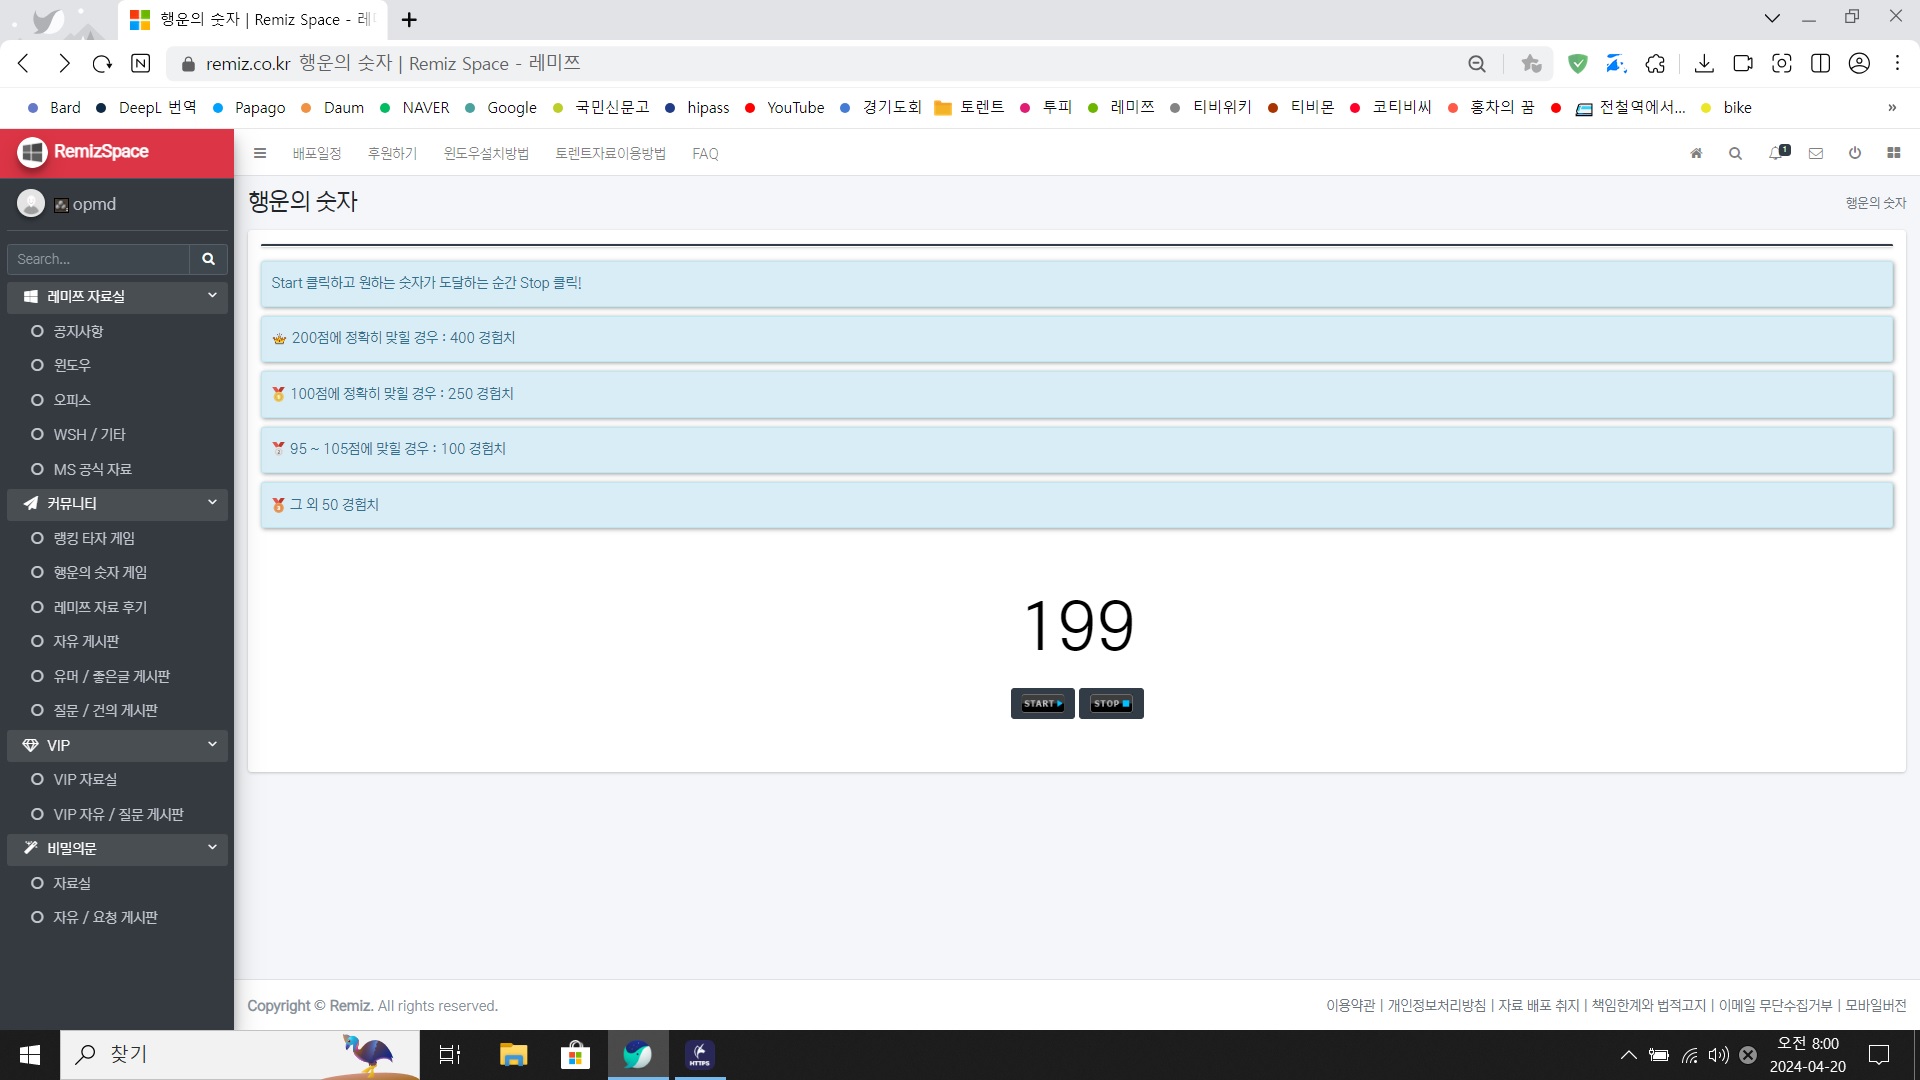Click the browser bookmark star icon

click(x=1531, y=64)
